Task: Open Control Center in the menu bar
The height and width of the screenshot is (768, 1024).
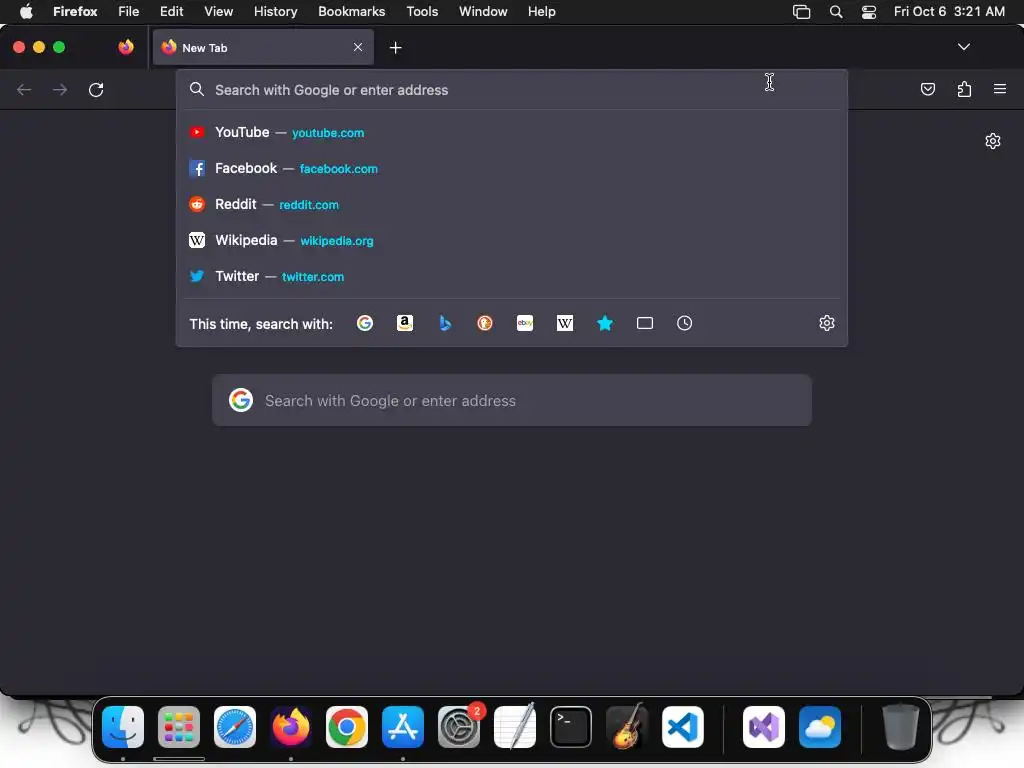Action: coord(869,12)
